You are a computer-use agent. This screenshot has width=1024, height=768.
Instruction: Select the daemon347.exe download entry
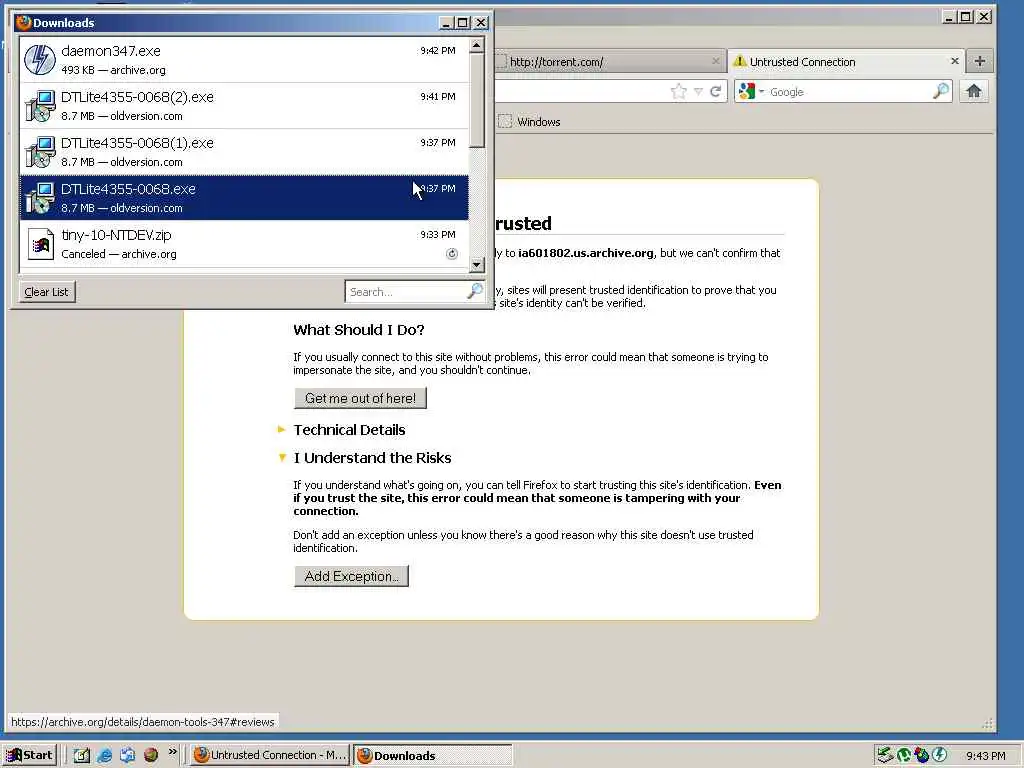[x=244, y=59]
